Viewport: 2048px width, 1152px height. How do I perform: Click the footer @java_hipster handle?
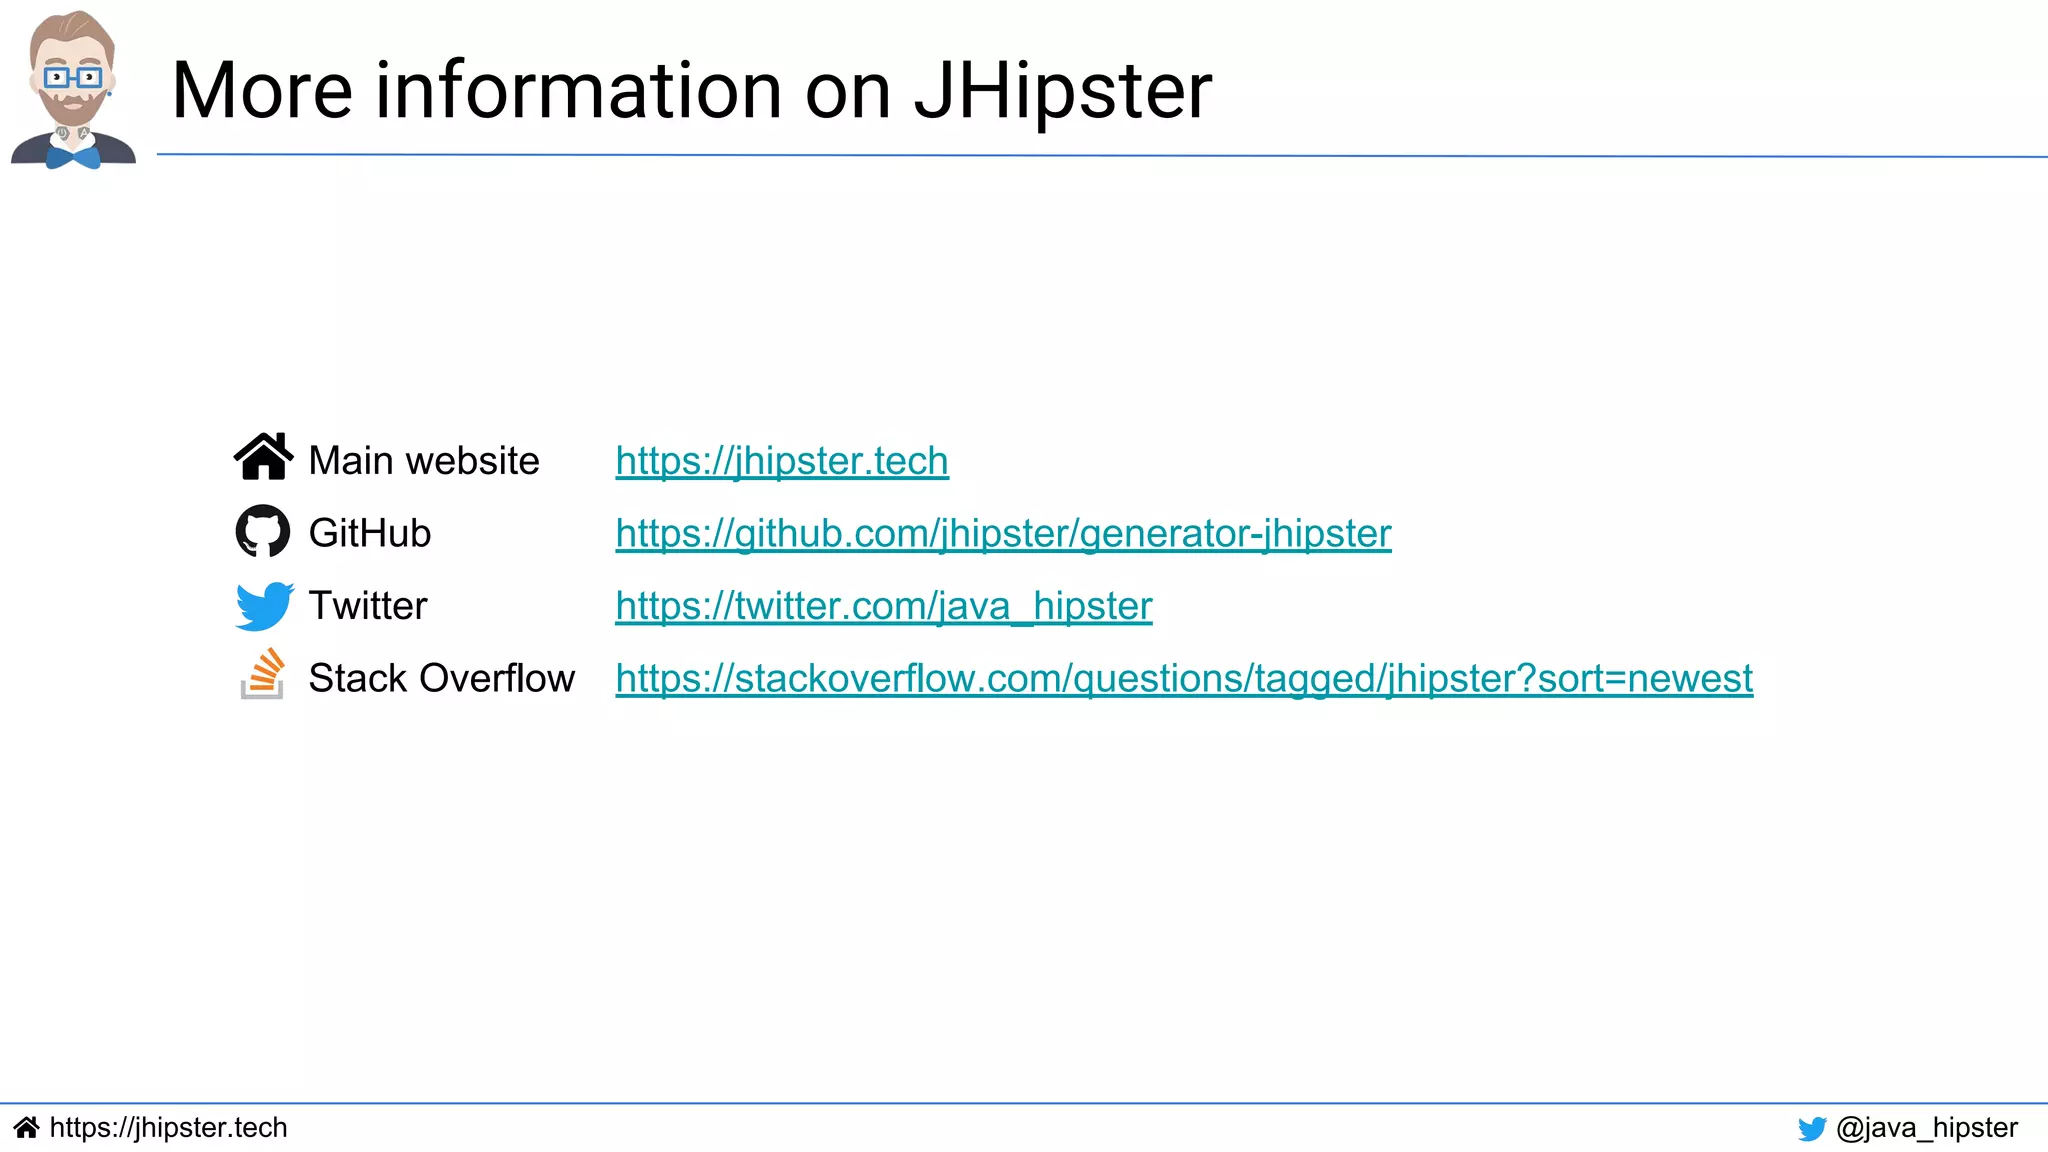1927,1128
